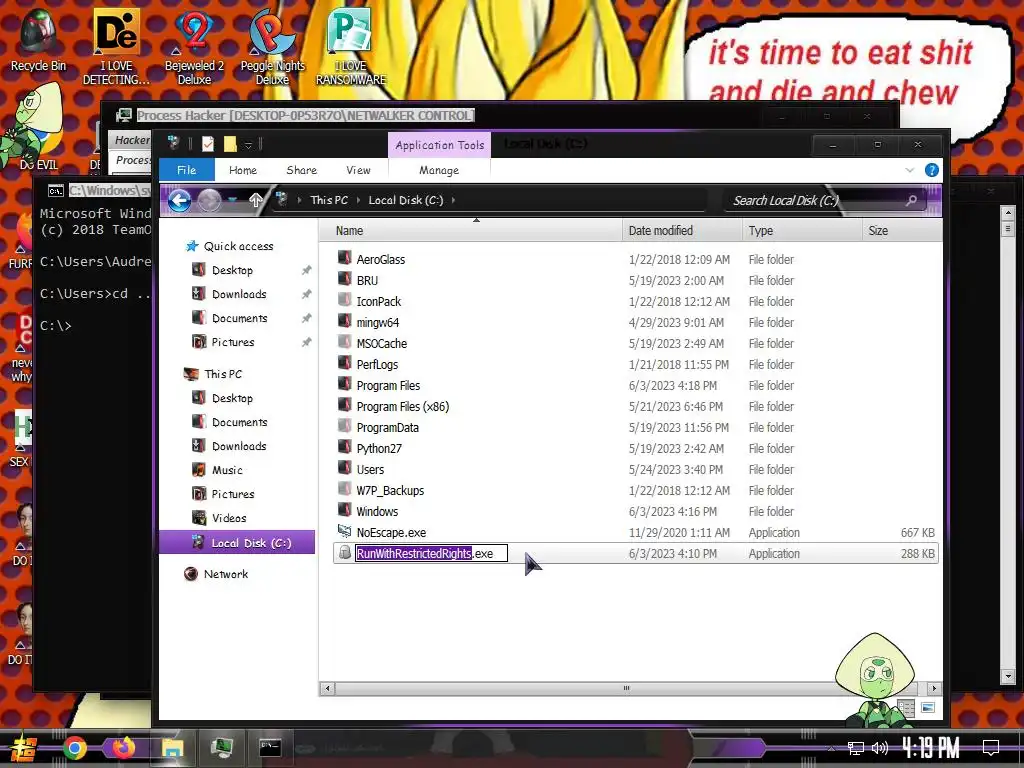Sort files by the Name column
The image size is (1024, 768).
(x=470, y=231)
